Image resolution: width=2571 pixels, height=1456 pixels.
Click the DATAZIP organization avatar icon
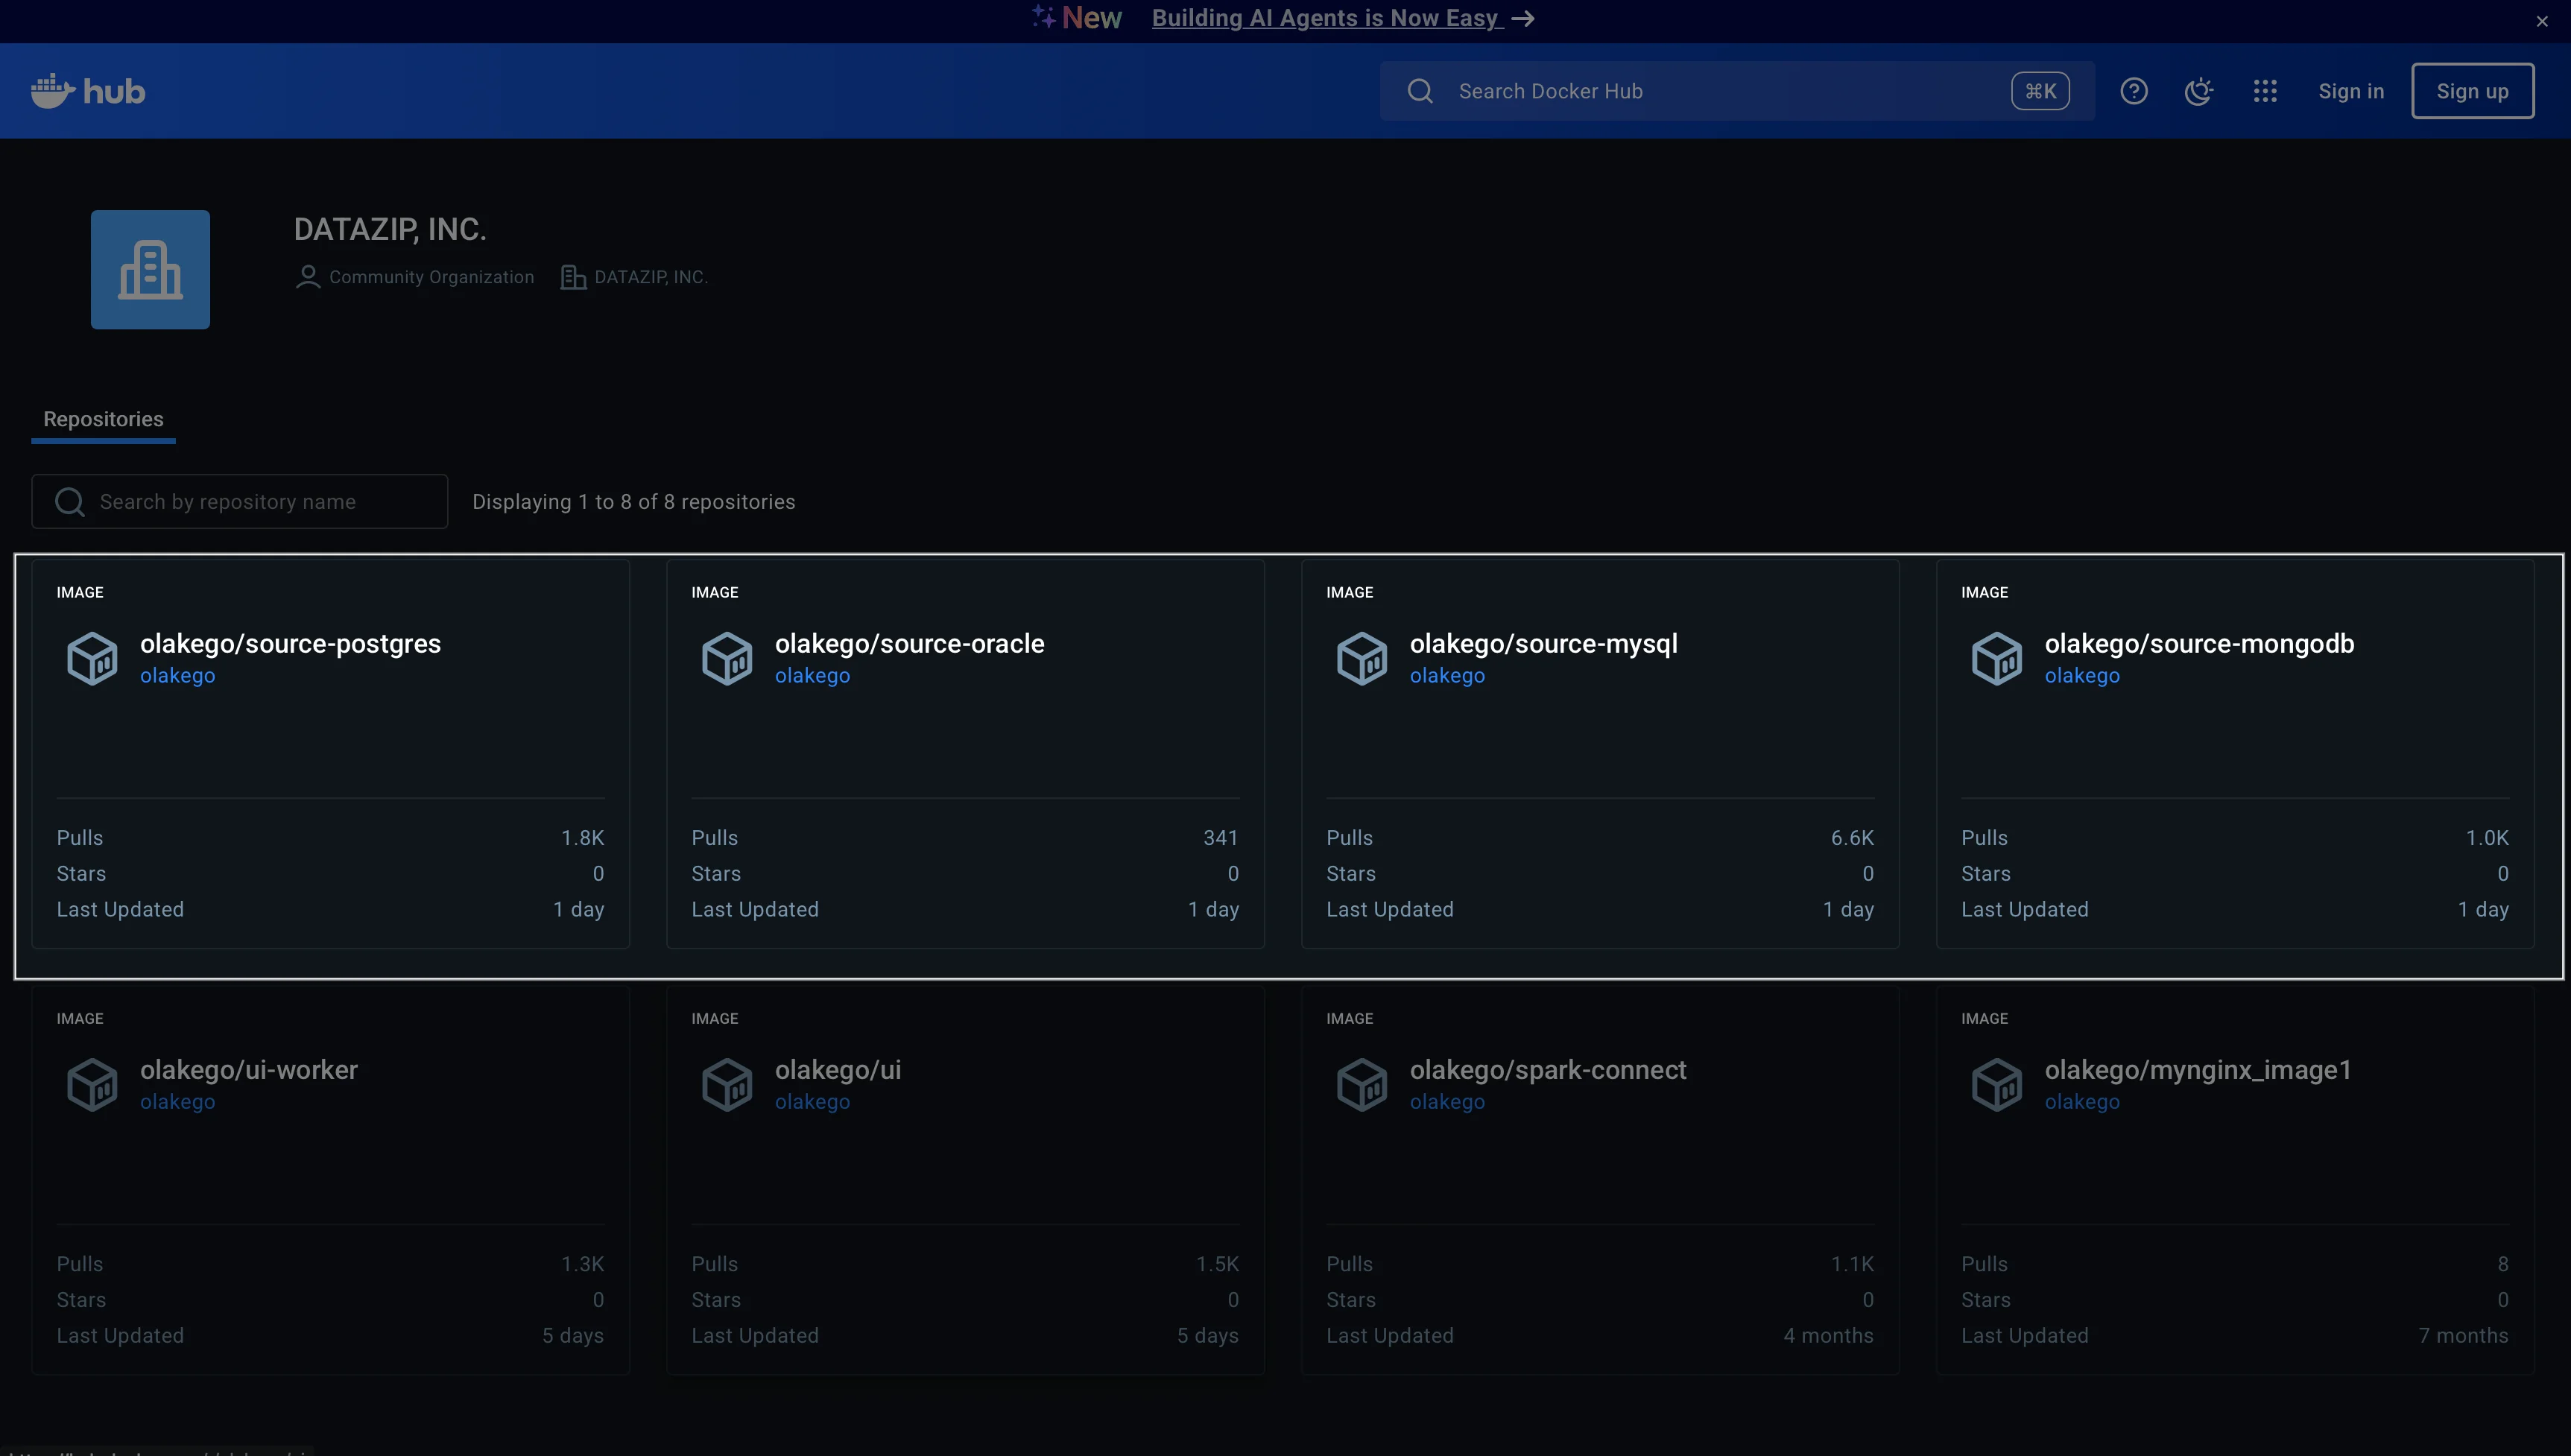(x=150, y=269)
